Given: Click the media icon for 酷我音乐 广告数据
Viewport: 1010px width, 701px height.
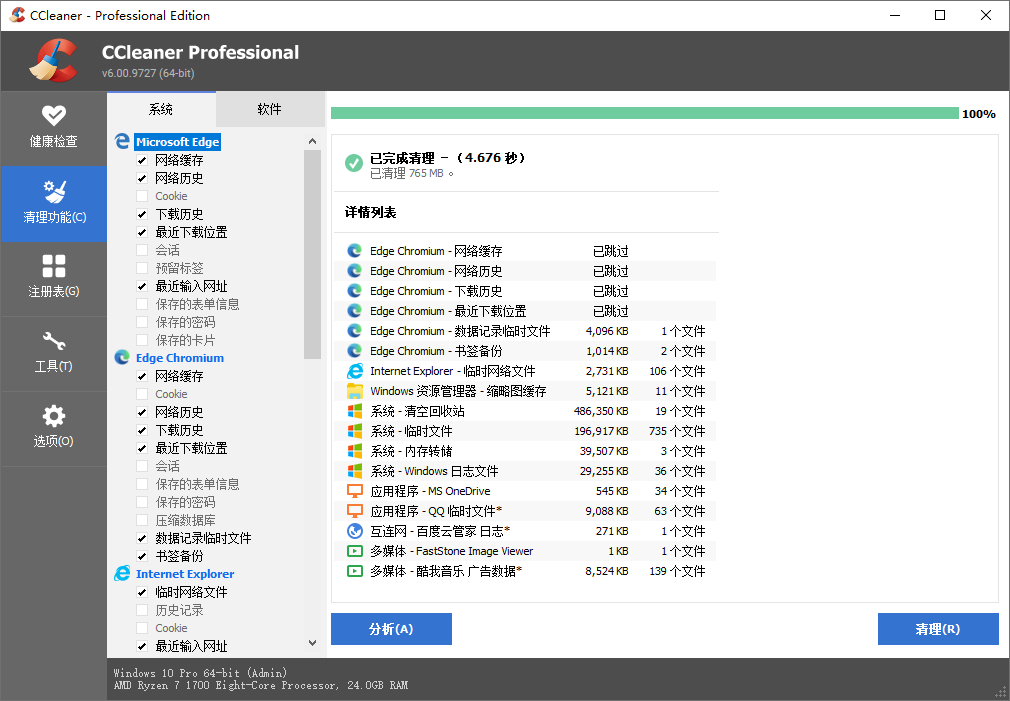Looking at the screenshot, I should 354,571.
